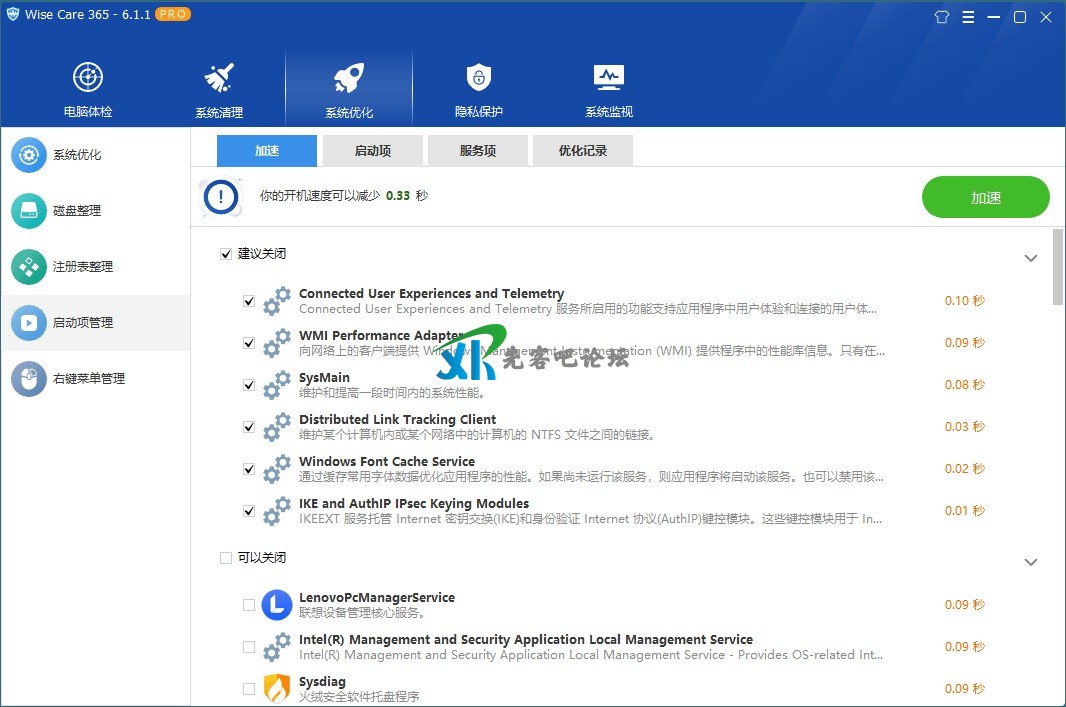
Task: Switch to the 启动项 tab
Action: tap(372, 151)
